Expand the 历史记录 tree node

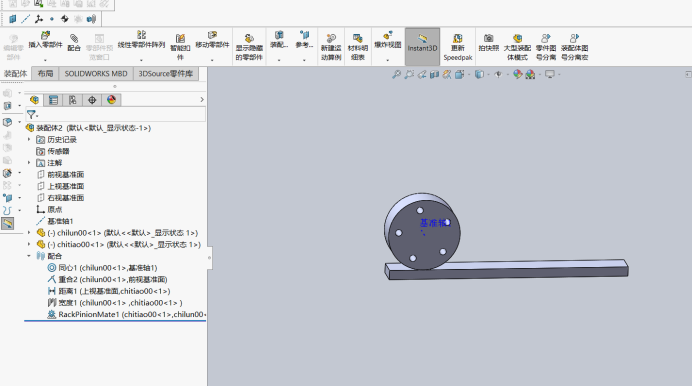[x=29, y=139]
